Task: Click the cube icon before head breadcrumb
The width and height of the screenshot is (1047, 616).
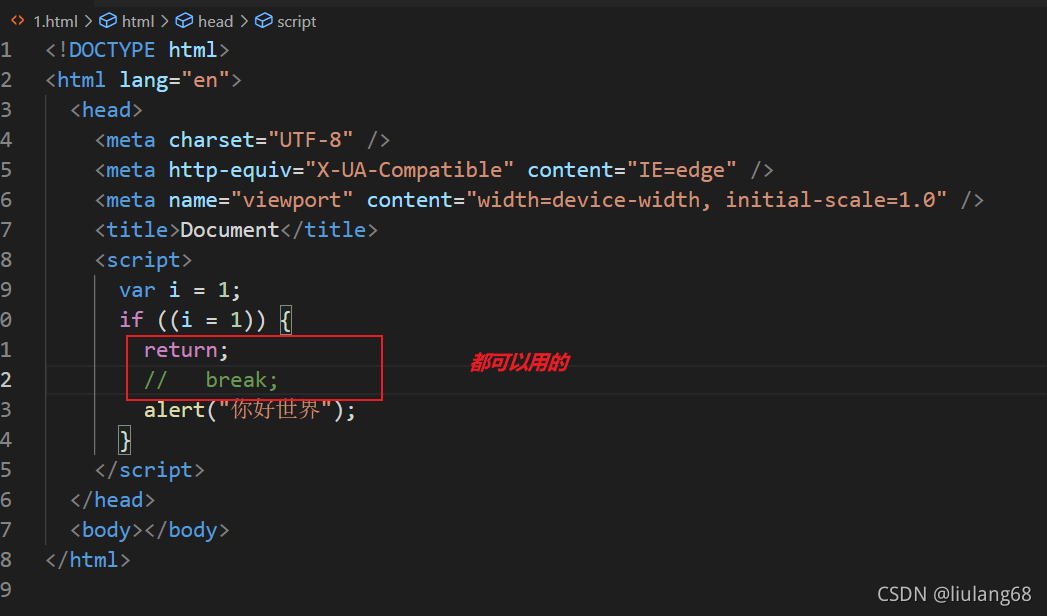Action: [x=184, y=21]
